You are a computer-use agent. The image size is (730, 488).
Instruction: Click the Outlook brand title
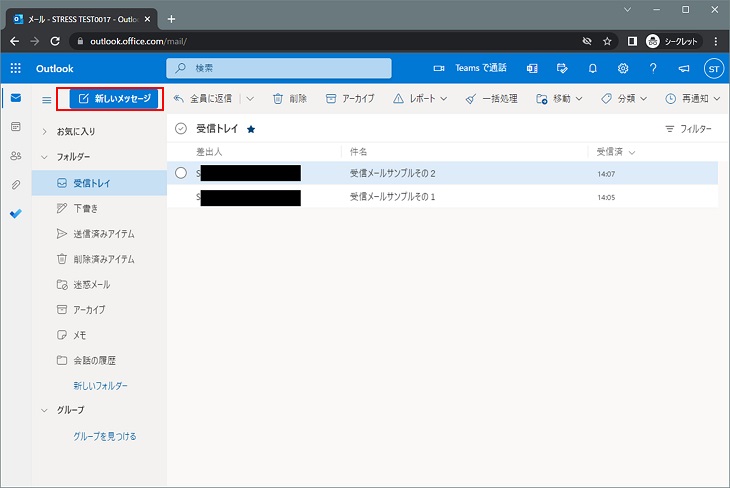click(54, 68)
